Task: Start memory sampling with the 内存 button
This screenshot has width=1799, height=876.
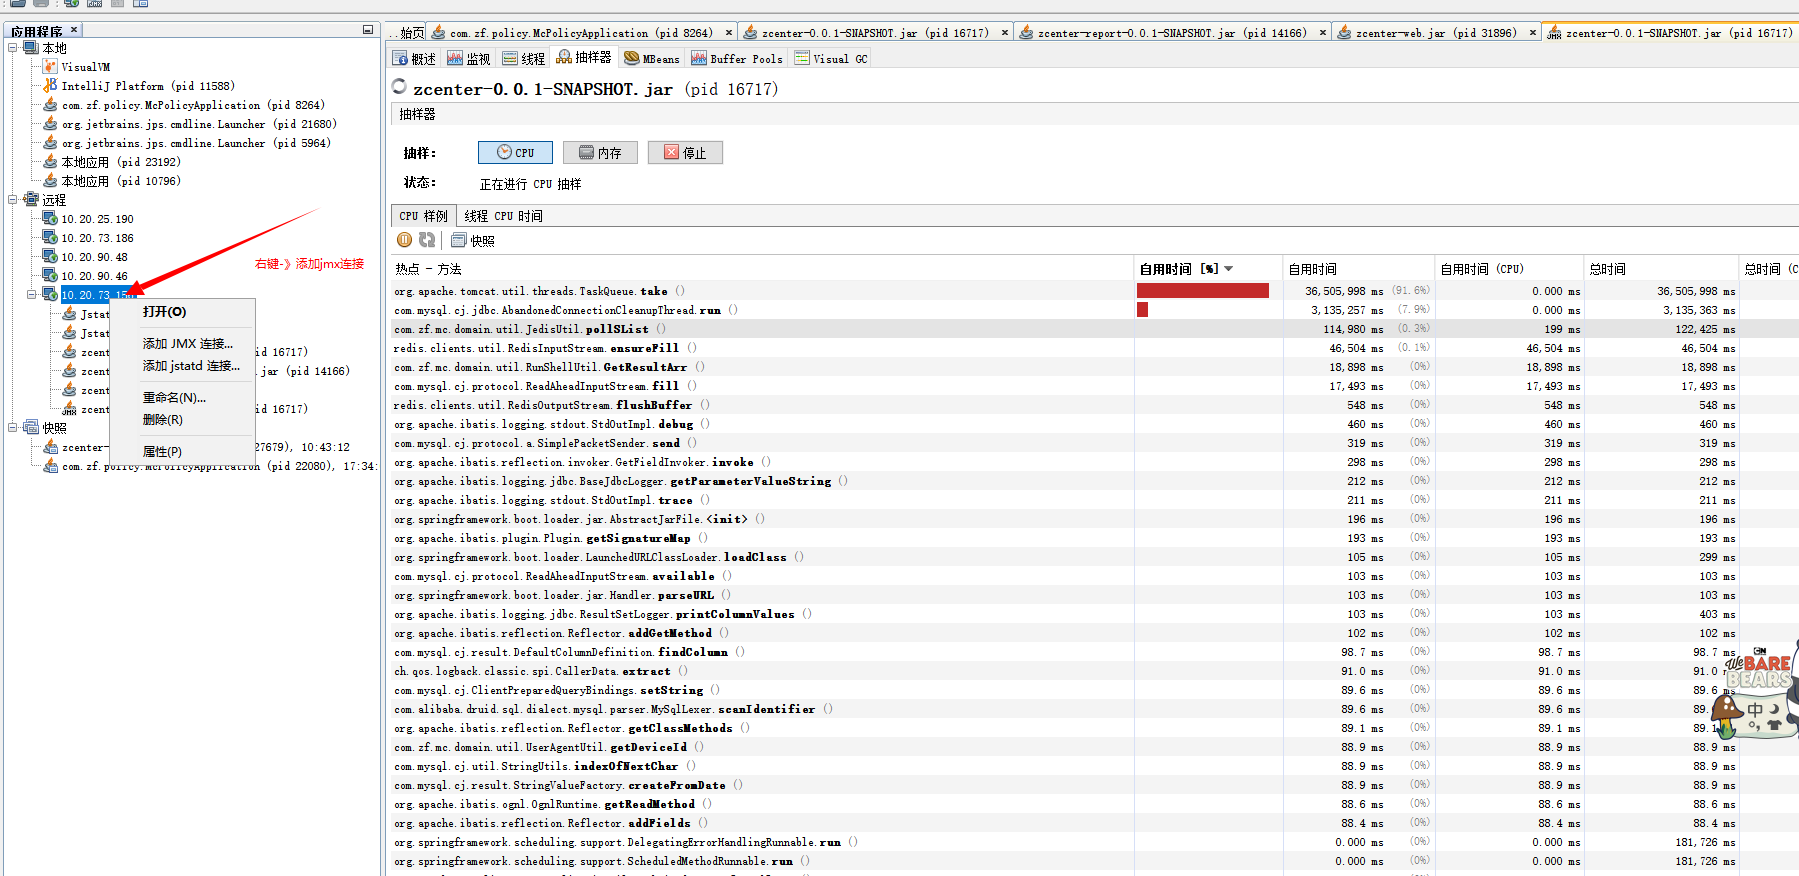Action: click(x=600, y=152)
